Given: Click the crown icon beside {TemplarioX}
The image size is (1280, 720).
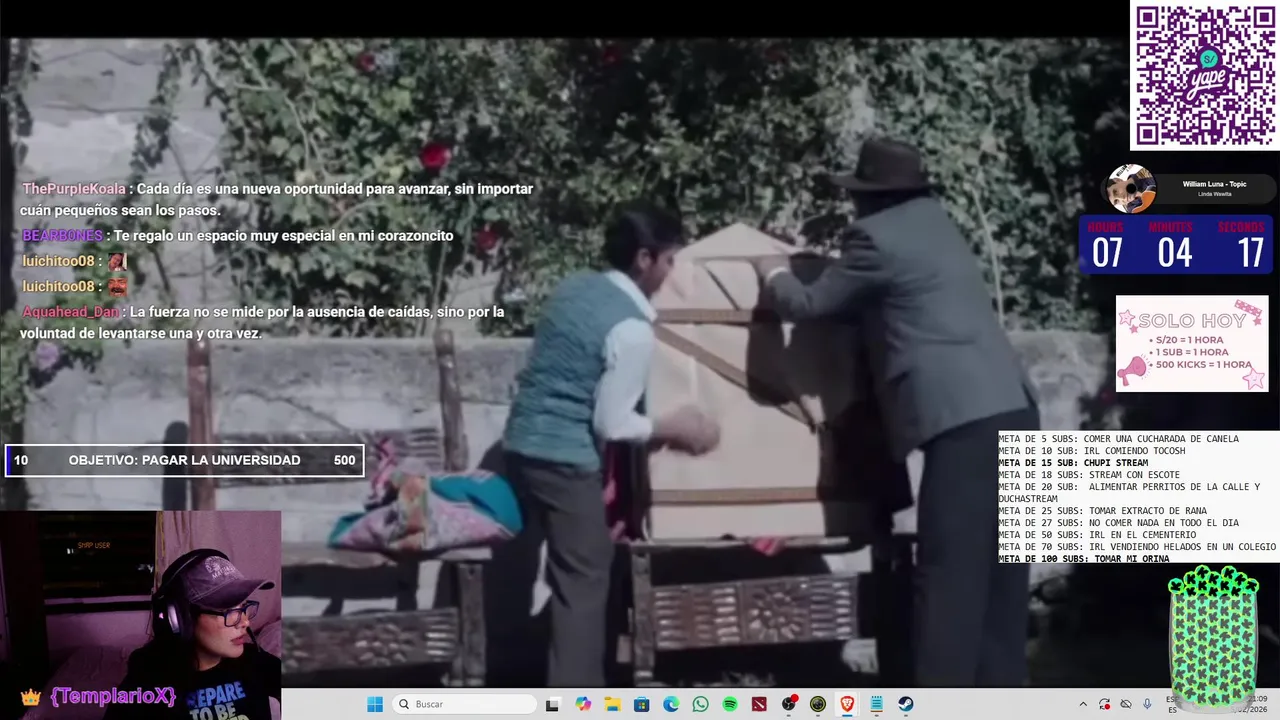Looking at the screenshot, I should click(31, 697).
